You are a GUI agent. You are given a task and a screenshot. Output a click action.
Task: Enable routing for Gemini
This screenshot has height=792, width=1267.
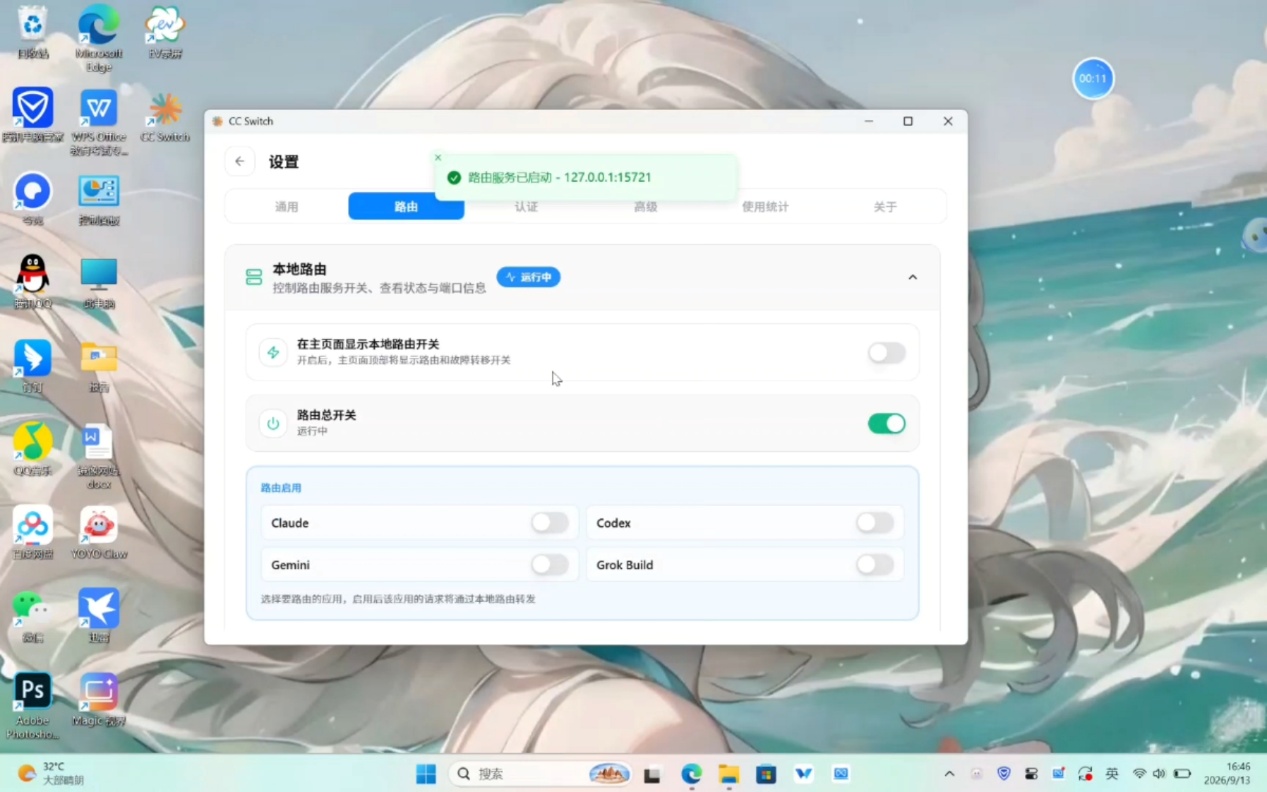[x=549, y=564]
